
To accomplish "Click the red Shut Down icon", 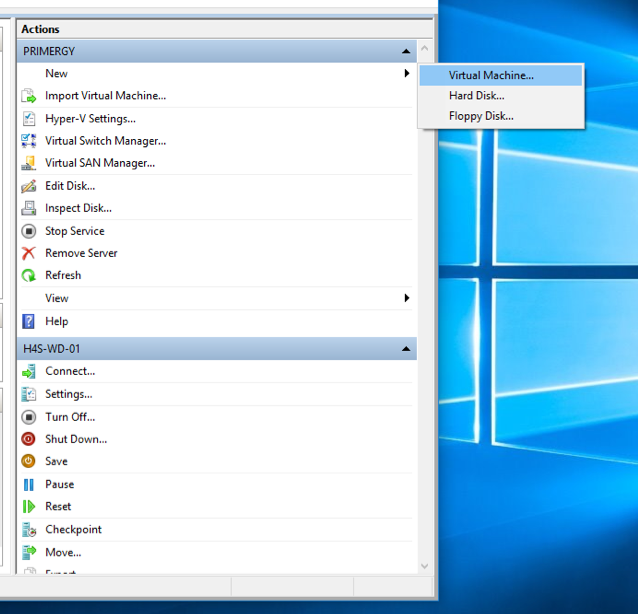I will point(28,439).
